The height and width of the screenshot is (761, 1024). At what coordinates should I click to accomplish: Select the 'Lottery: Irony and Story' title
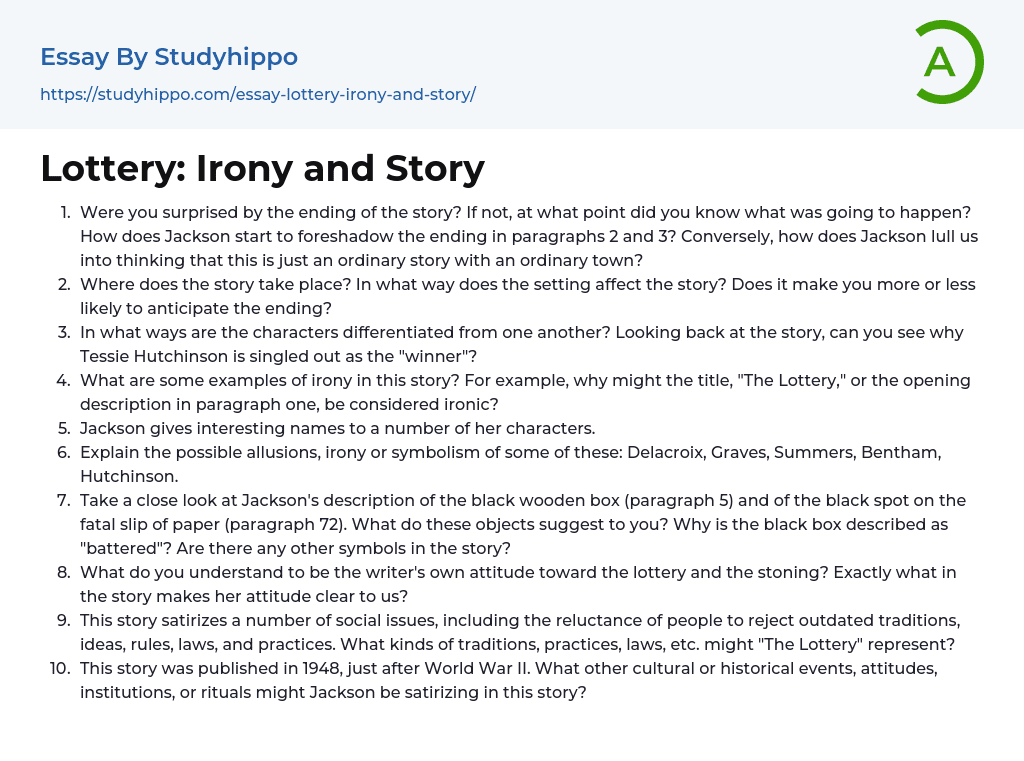[262, 168]
